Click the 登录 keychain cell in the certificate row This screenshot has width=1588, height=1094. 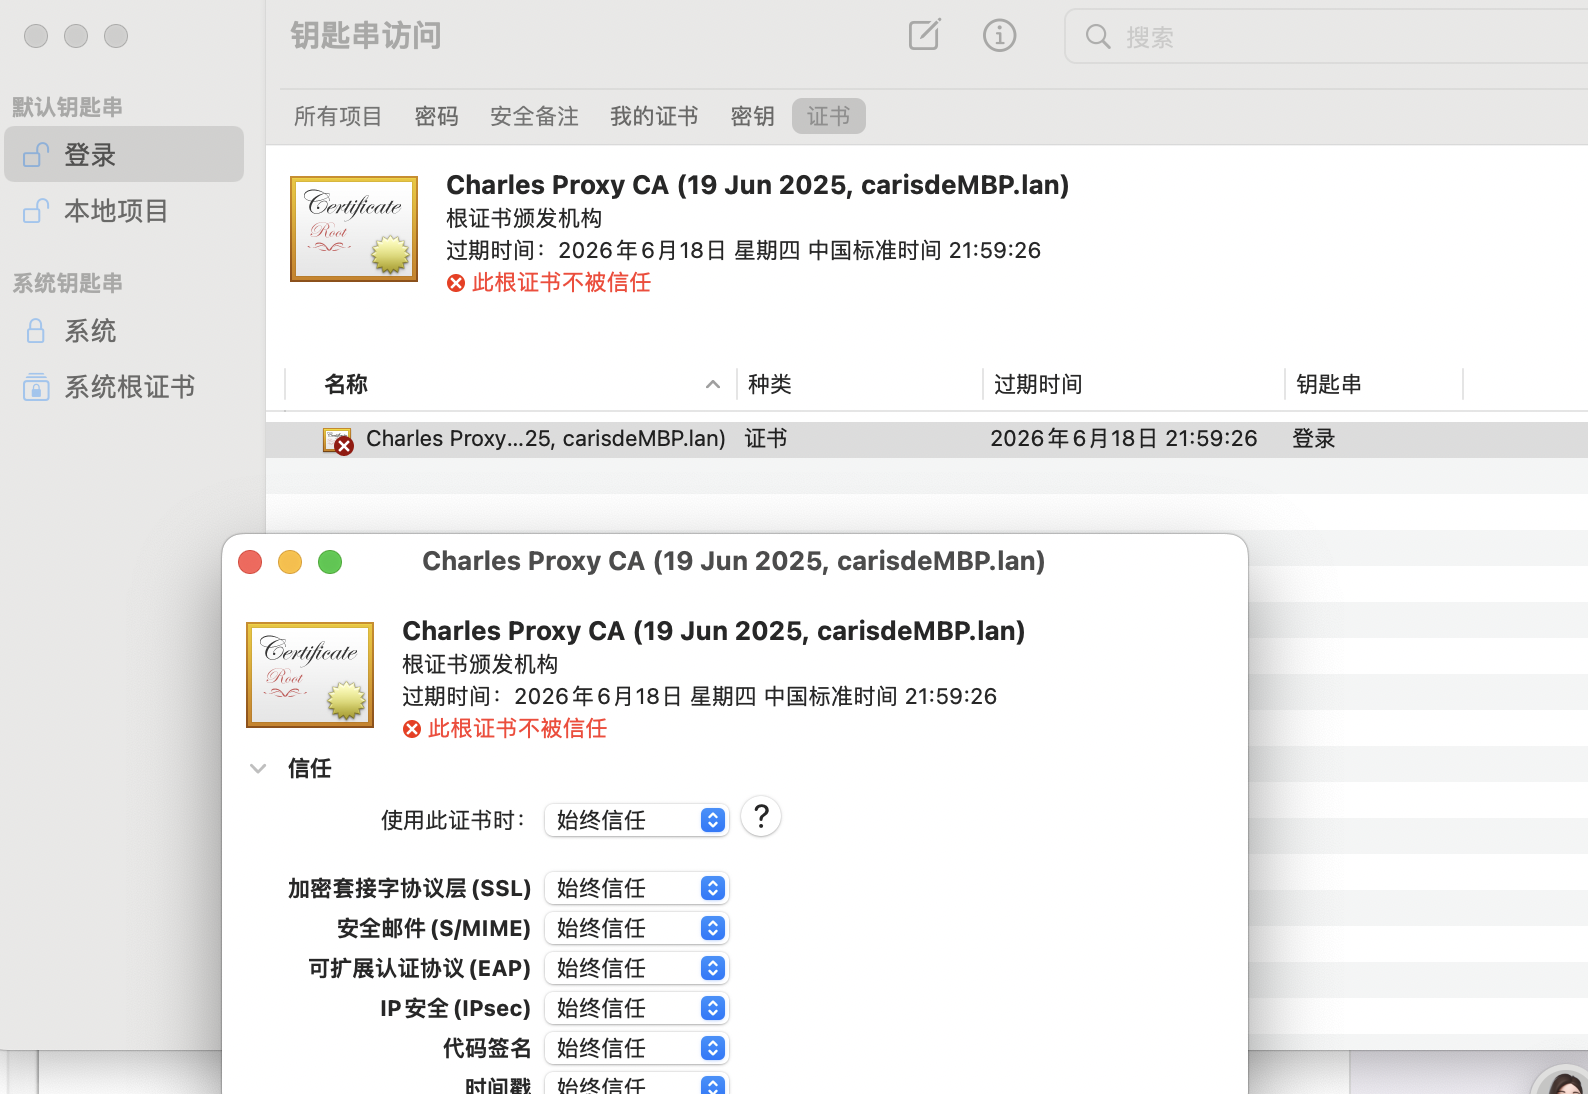tap(1314, 439)
